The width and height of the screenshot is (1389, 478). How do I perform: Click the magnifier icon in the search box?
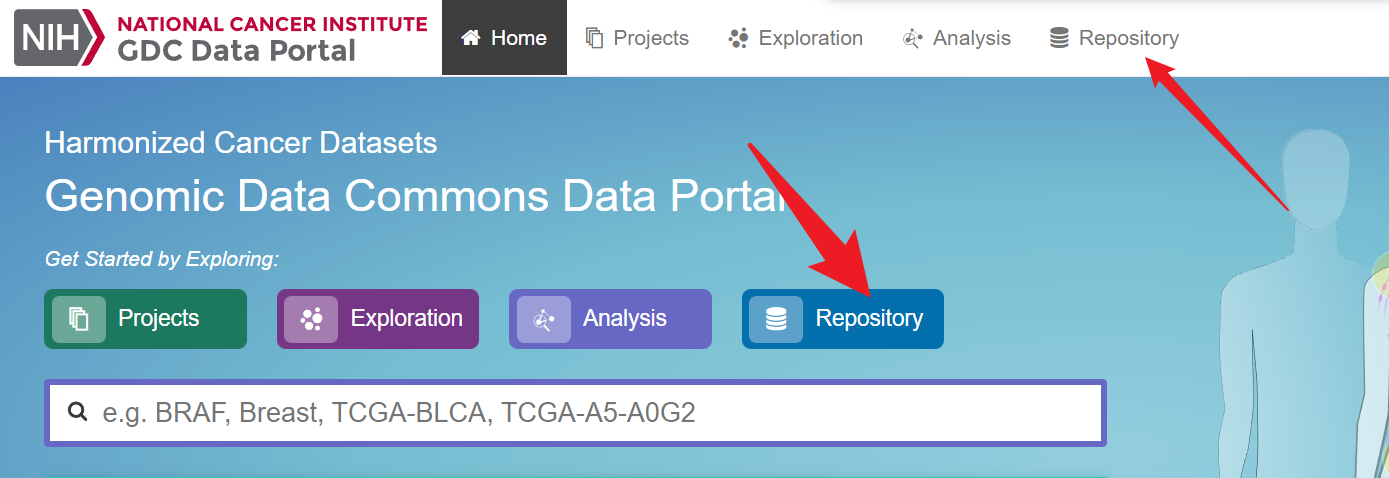77,411
